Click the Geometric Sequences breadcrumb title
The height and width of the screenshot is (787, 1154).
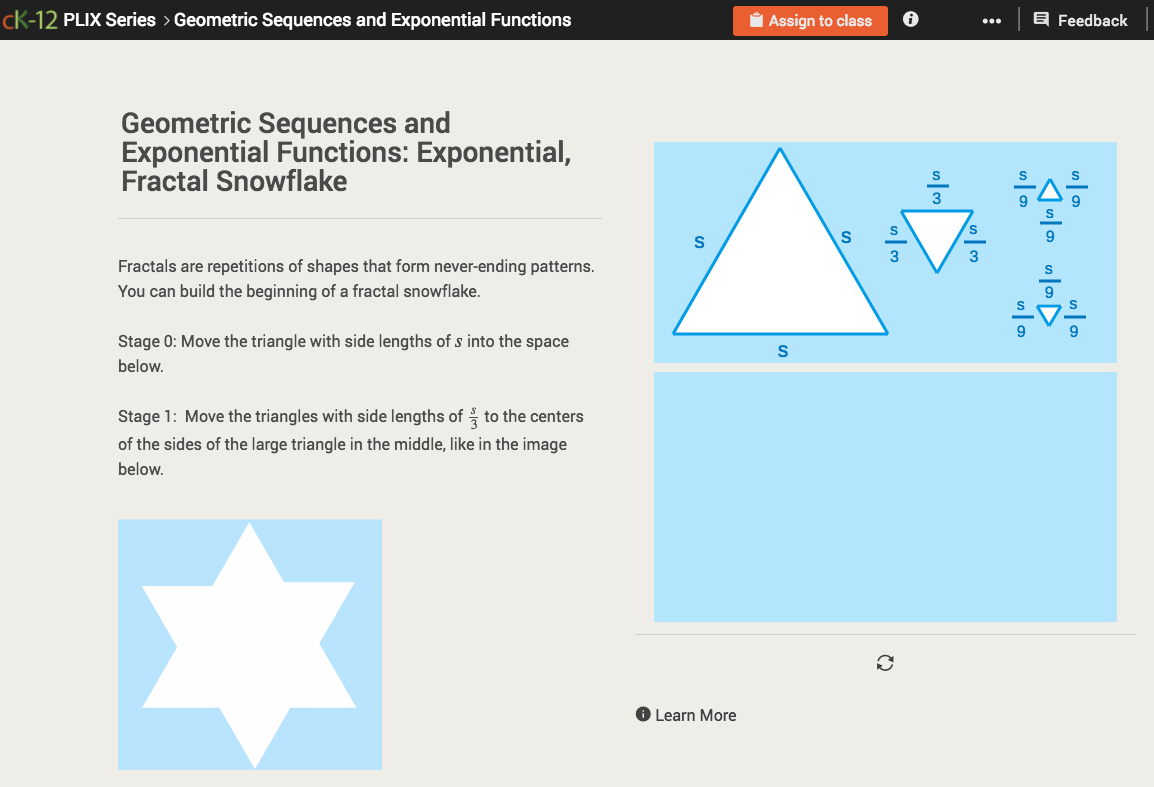372,19
